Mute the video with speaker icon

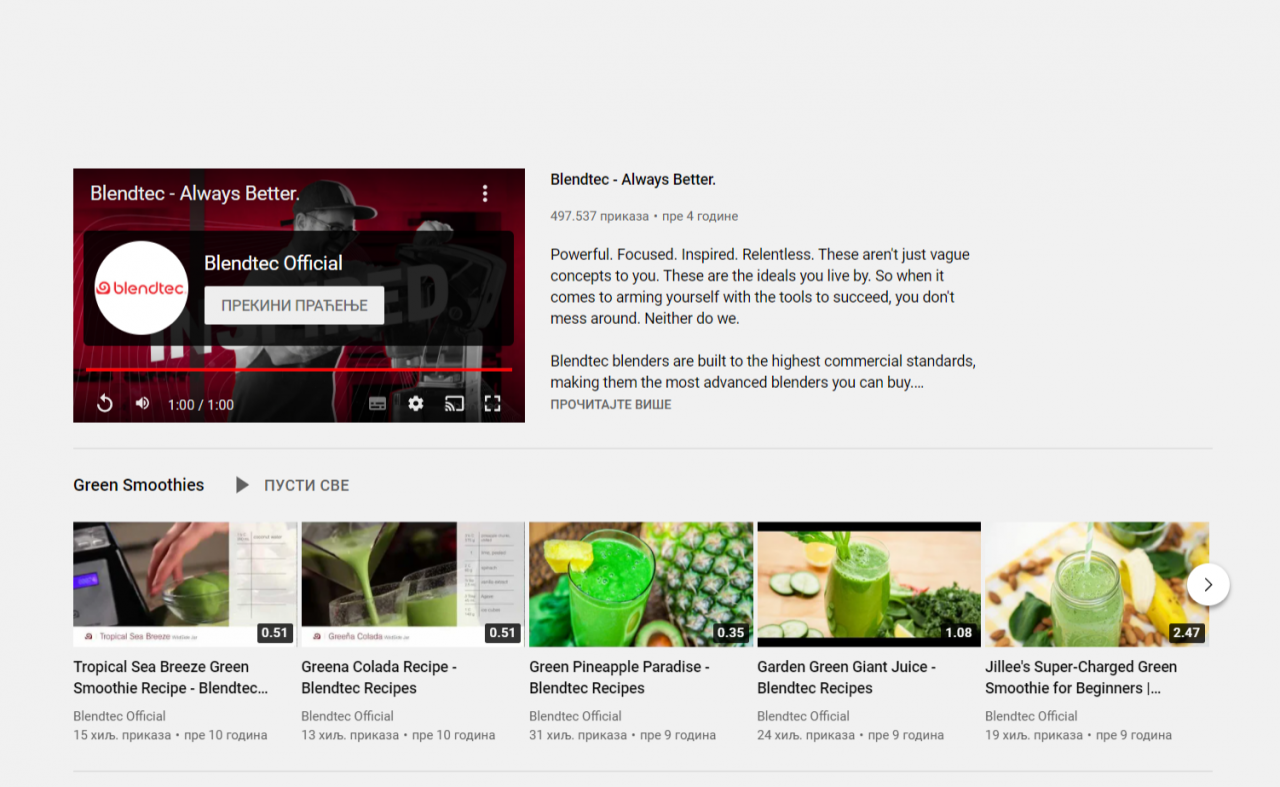tap(142, 404)
